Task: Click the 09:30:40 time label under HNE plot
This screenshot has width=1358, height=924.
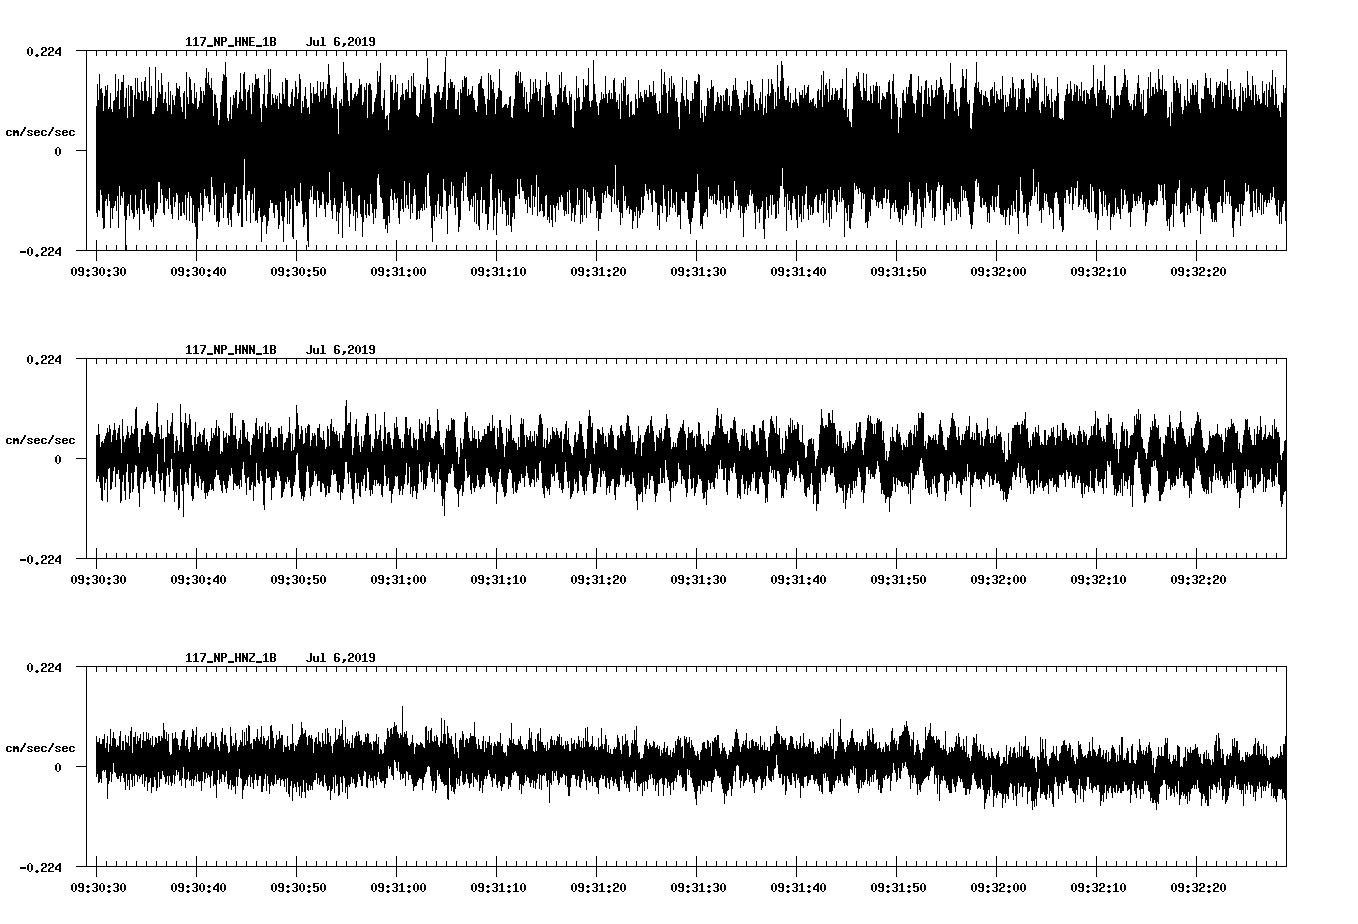Action: pos(198,271)
